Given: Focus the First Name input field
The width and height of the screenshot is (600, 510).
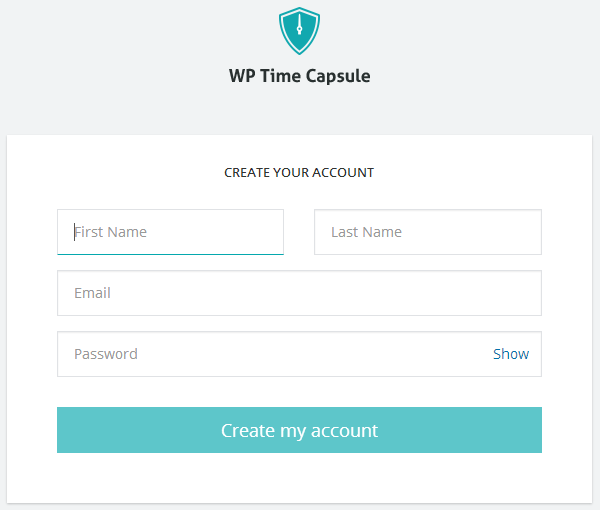Looking at the screenshot, I should [170, 232].
